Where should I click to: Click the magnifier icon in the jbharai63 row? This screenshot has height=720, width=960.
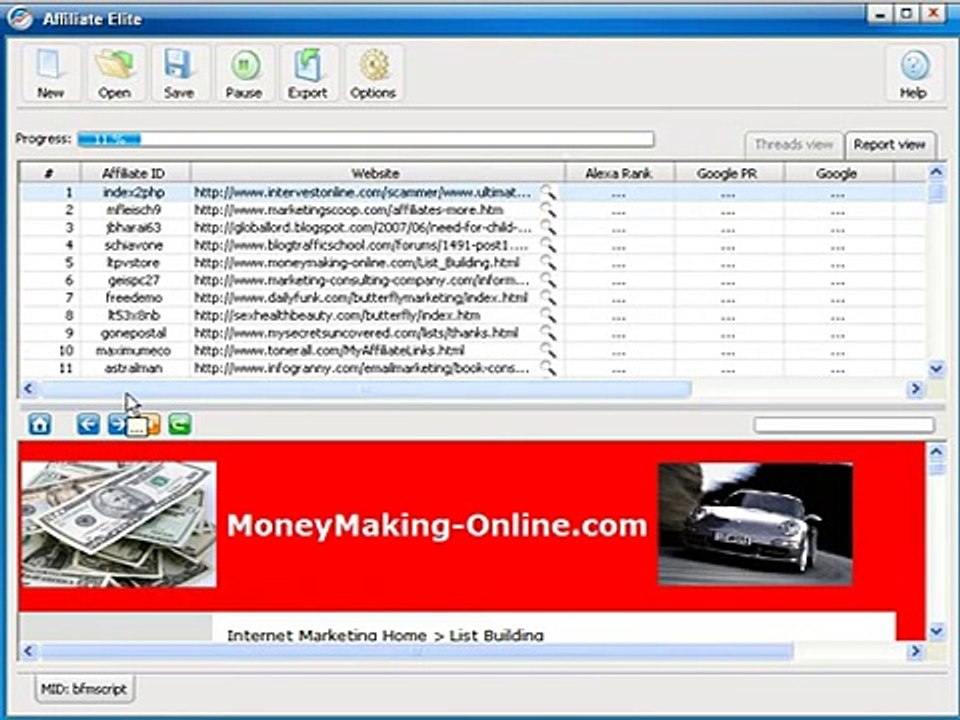[x=548, y=228]
